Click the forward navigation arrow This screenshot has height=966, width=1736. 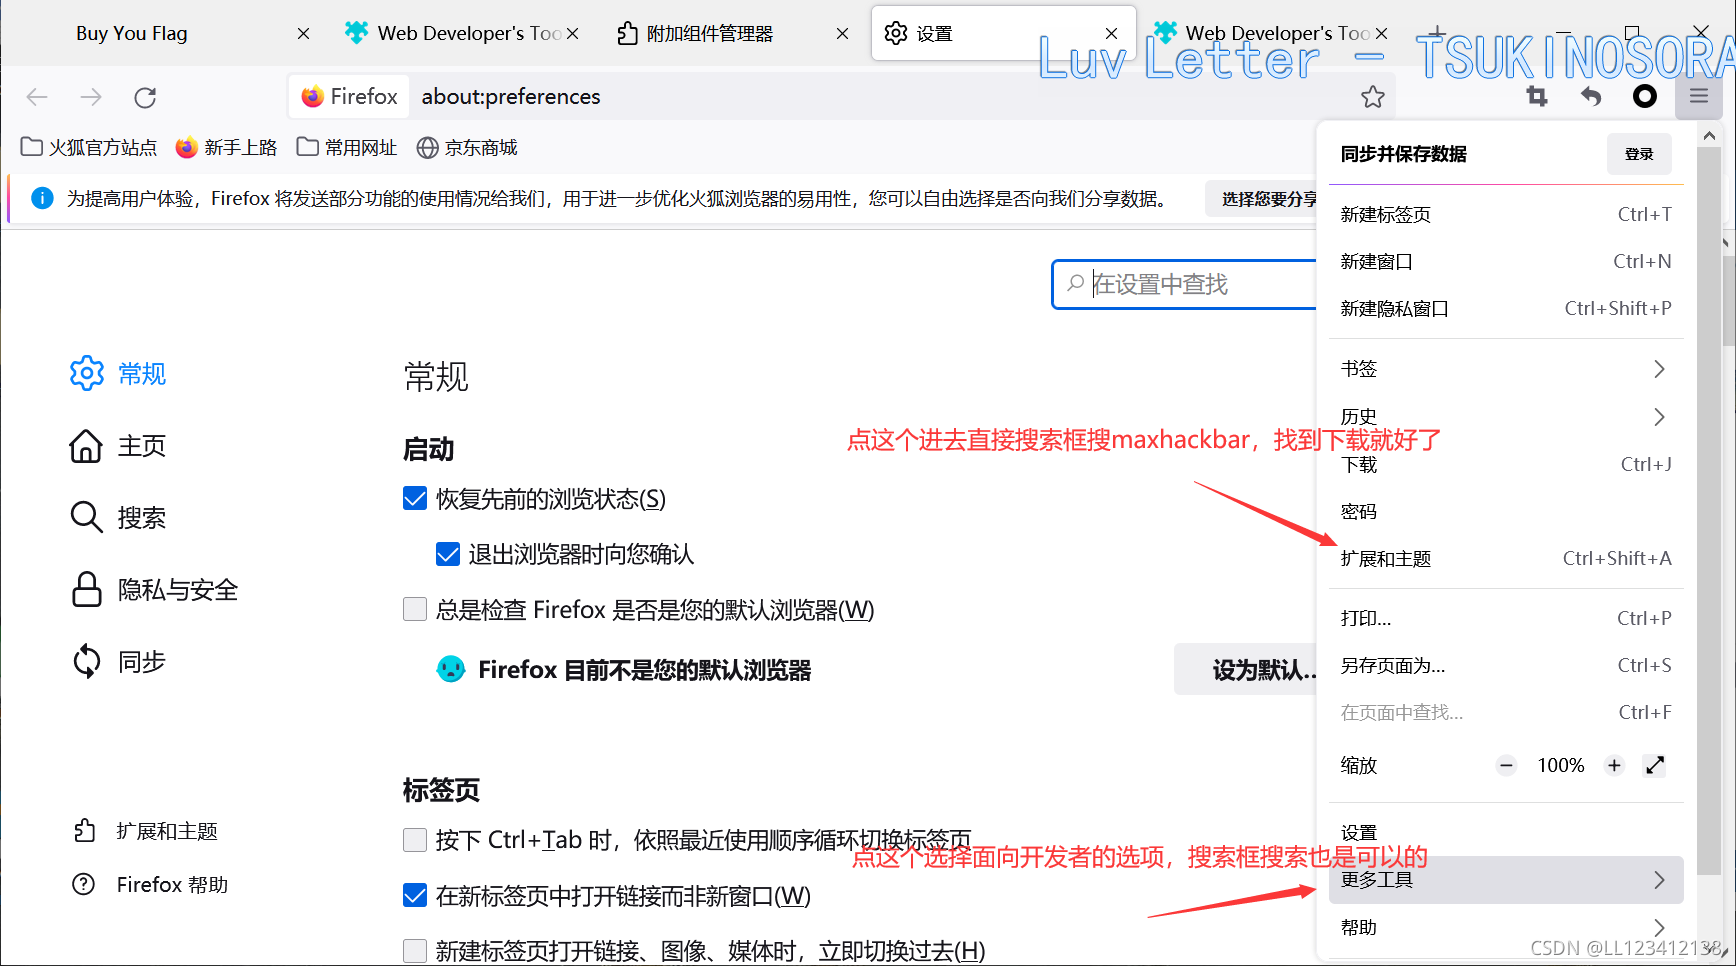[91, 97]
